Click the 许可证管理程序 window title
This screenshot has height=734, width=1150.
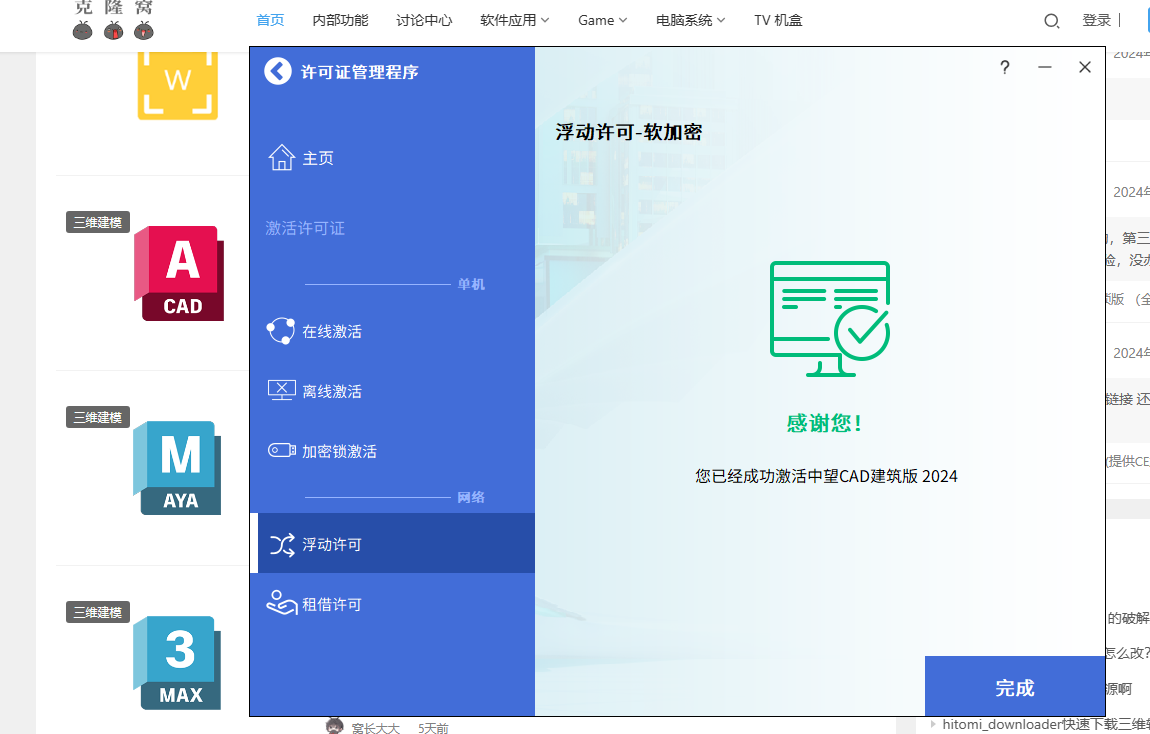click(x=360, y=72)
